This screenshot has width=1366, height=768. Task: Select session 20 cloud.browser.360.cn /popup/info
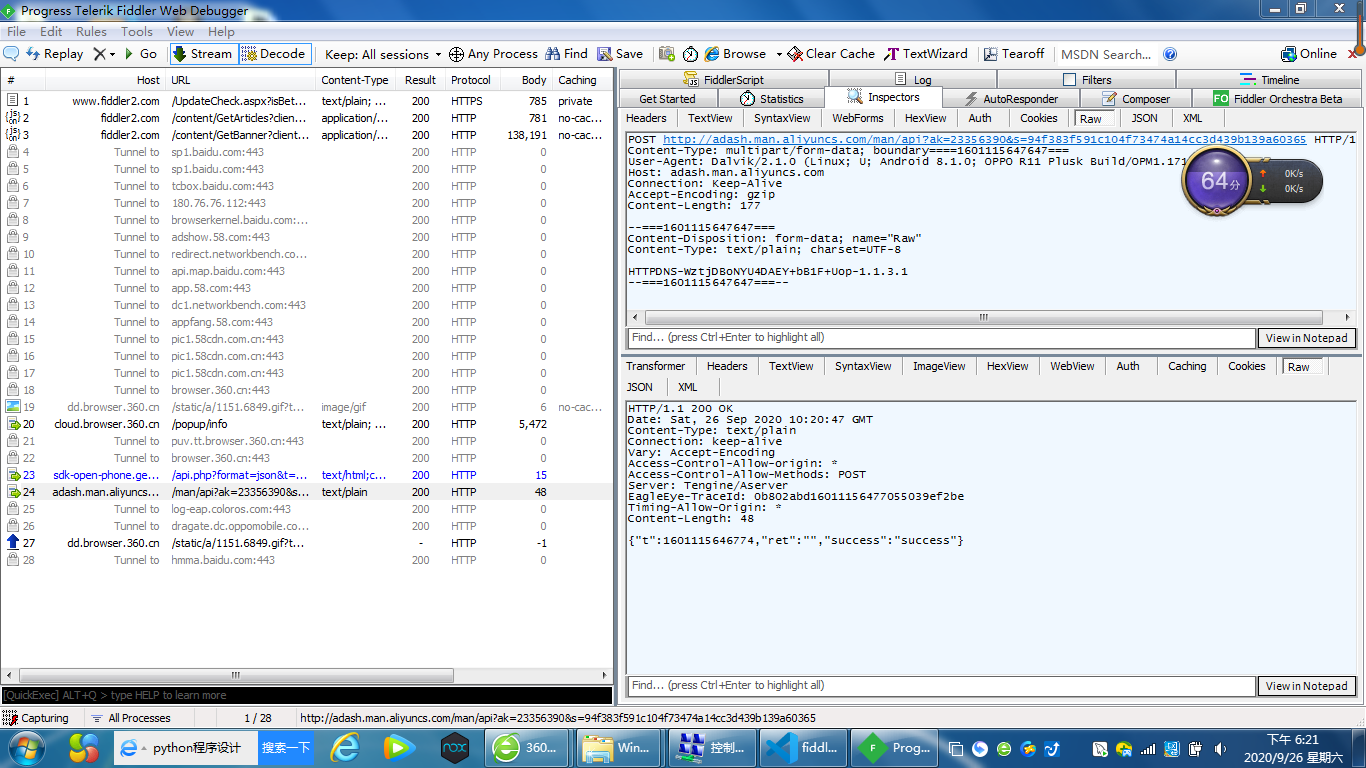tap(306, 424)
